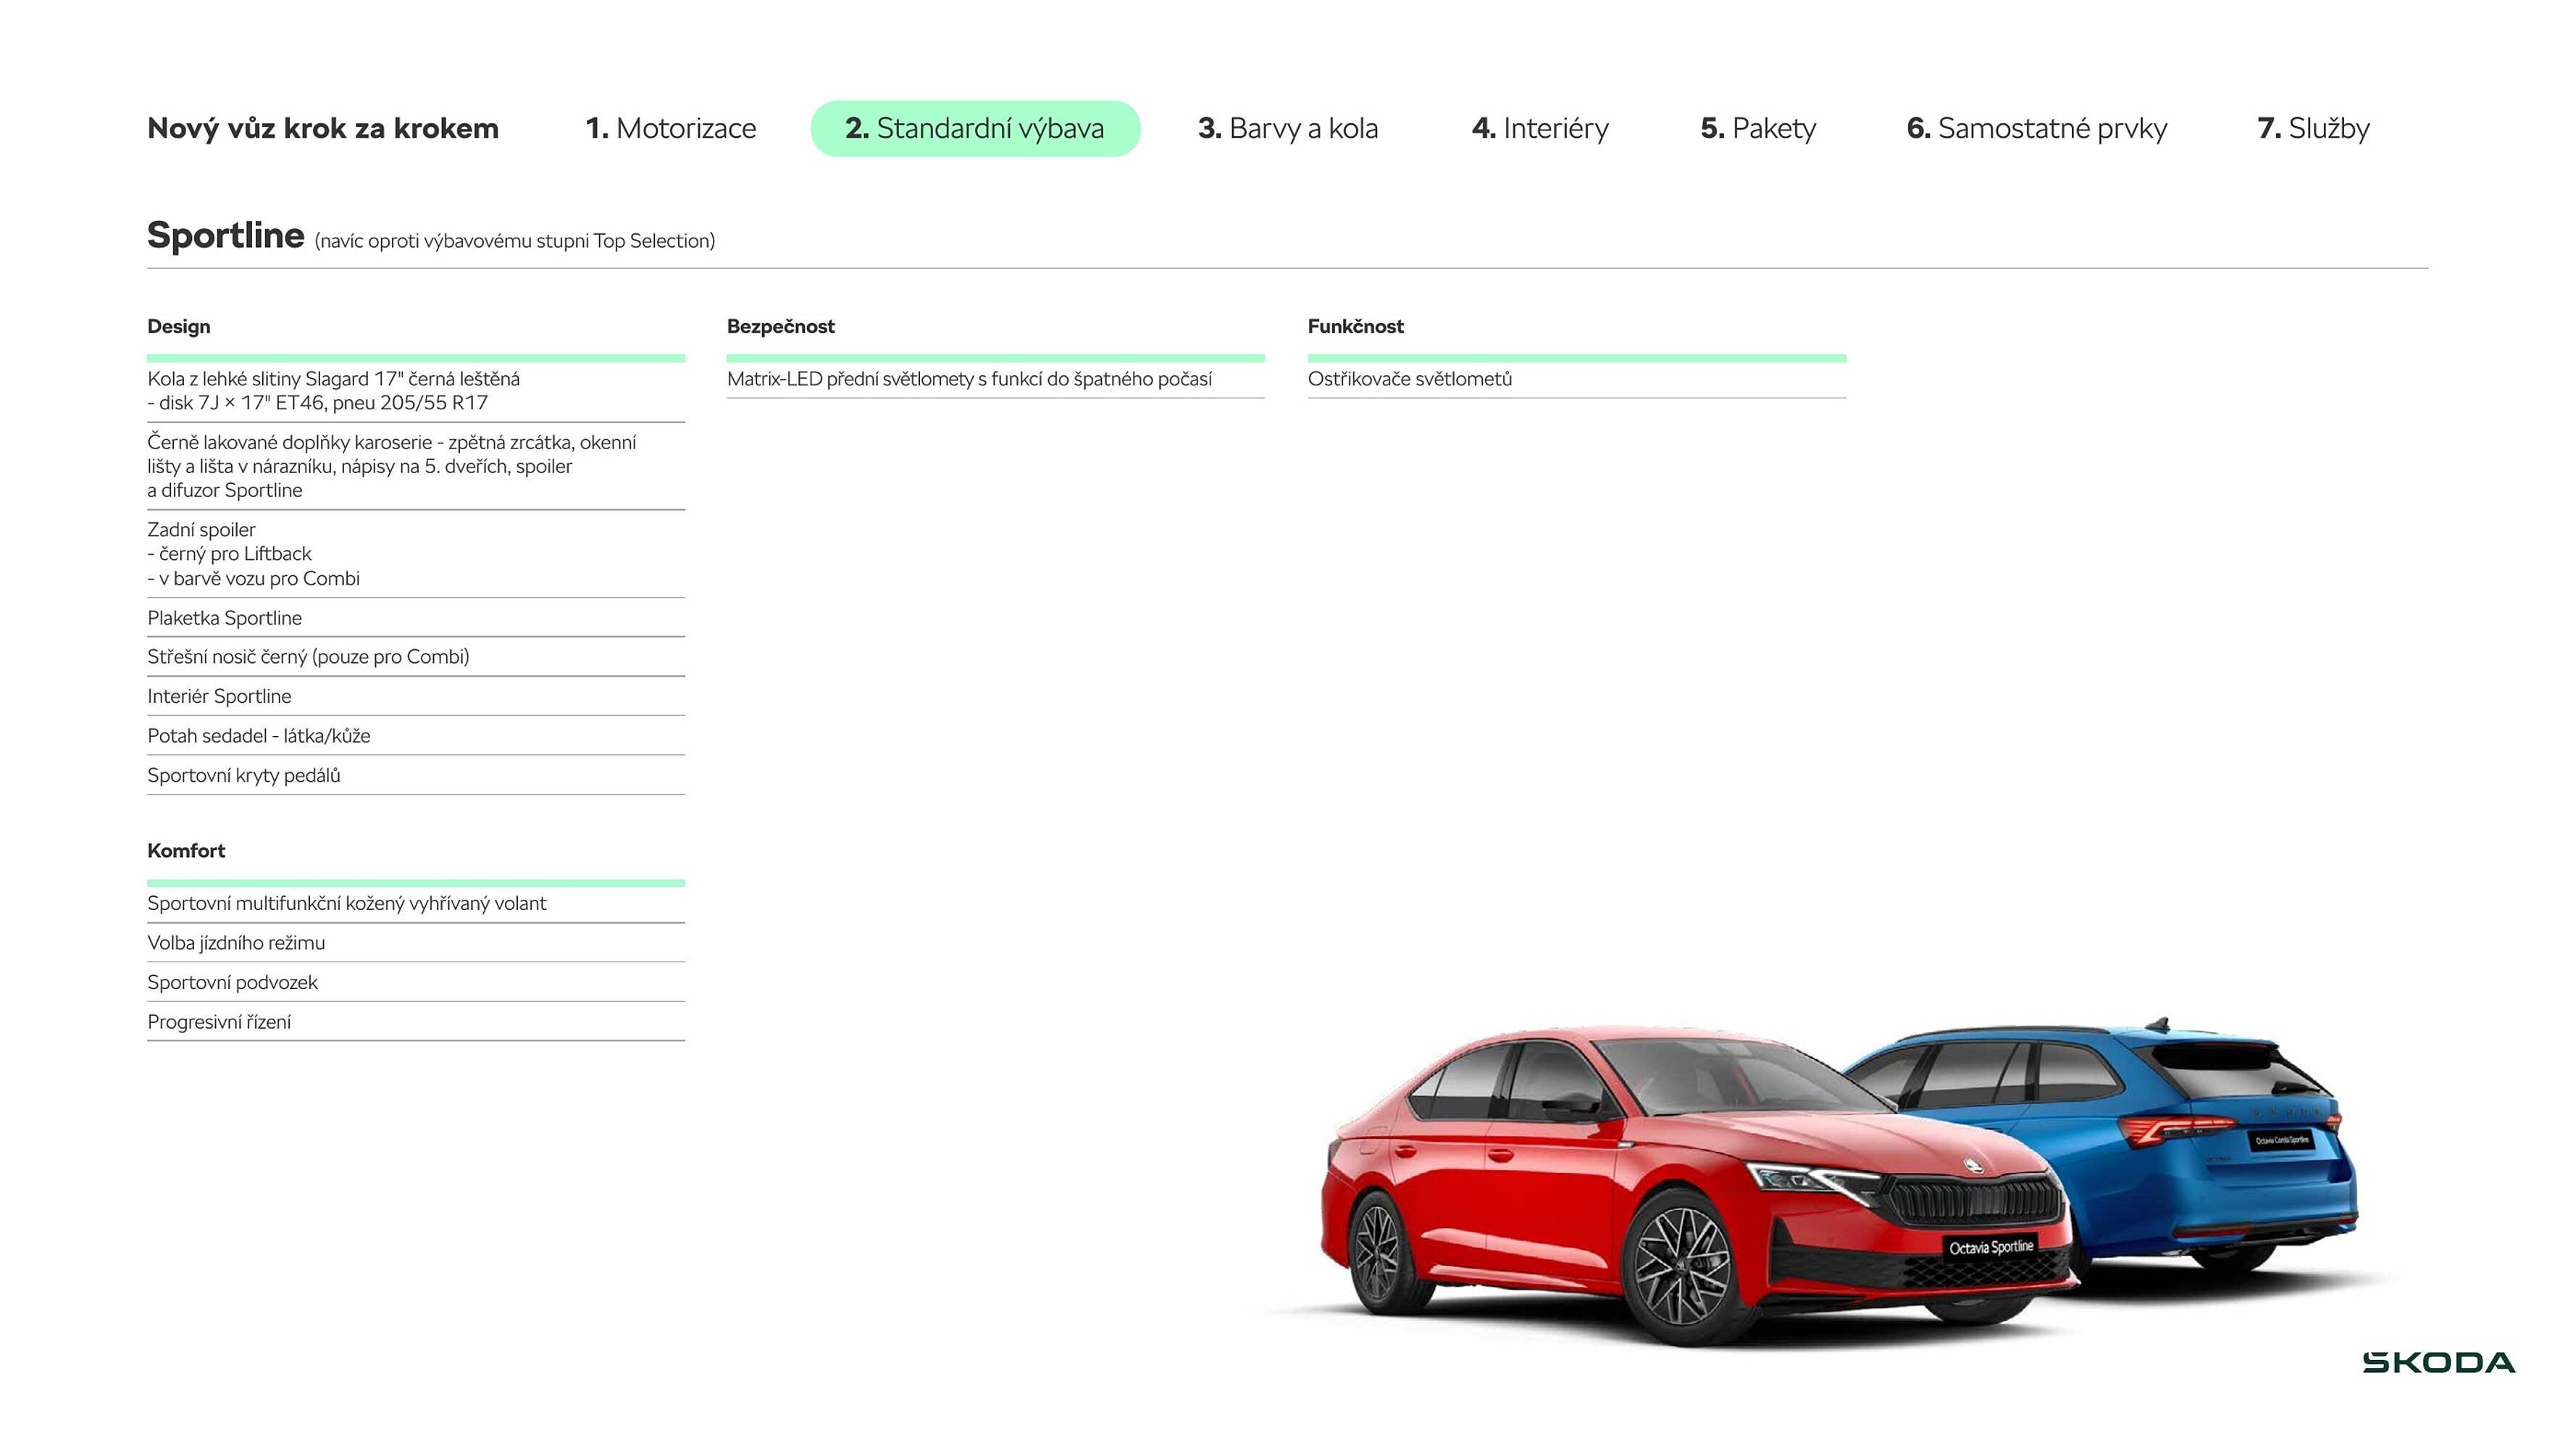Click the green highlight bar under Design
This screenshot has height=1449, width=2576.
coord(416,357)
